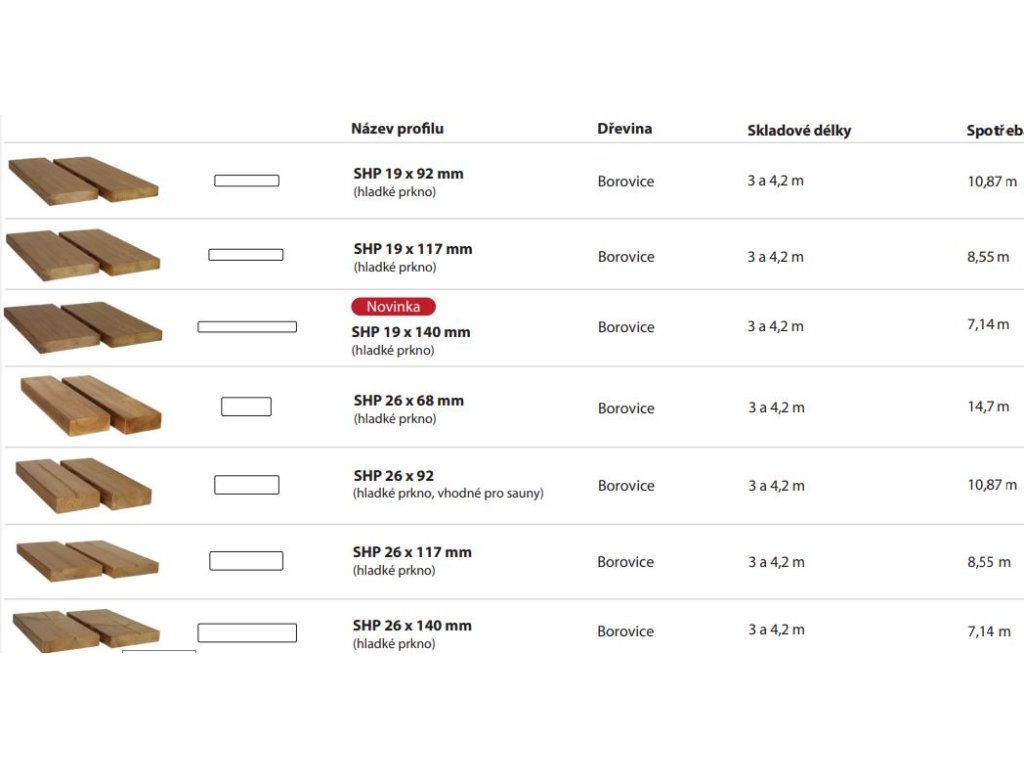Select the 19 x 140 profile cross-section icon
The height and width of the screenshot is (768, 1024).
coord(247,327)
